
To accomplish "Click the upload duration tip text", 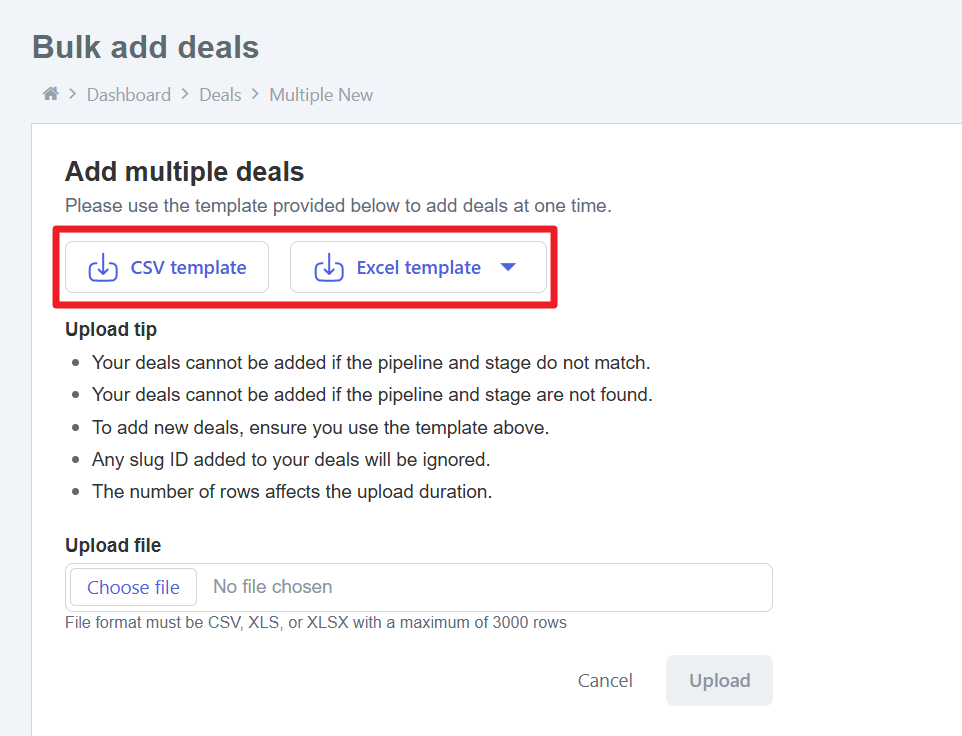I will click(x=292, y=492).
